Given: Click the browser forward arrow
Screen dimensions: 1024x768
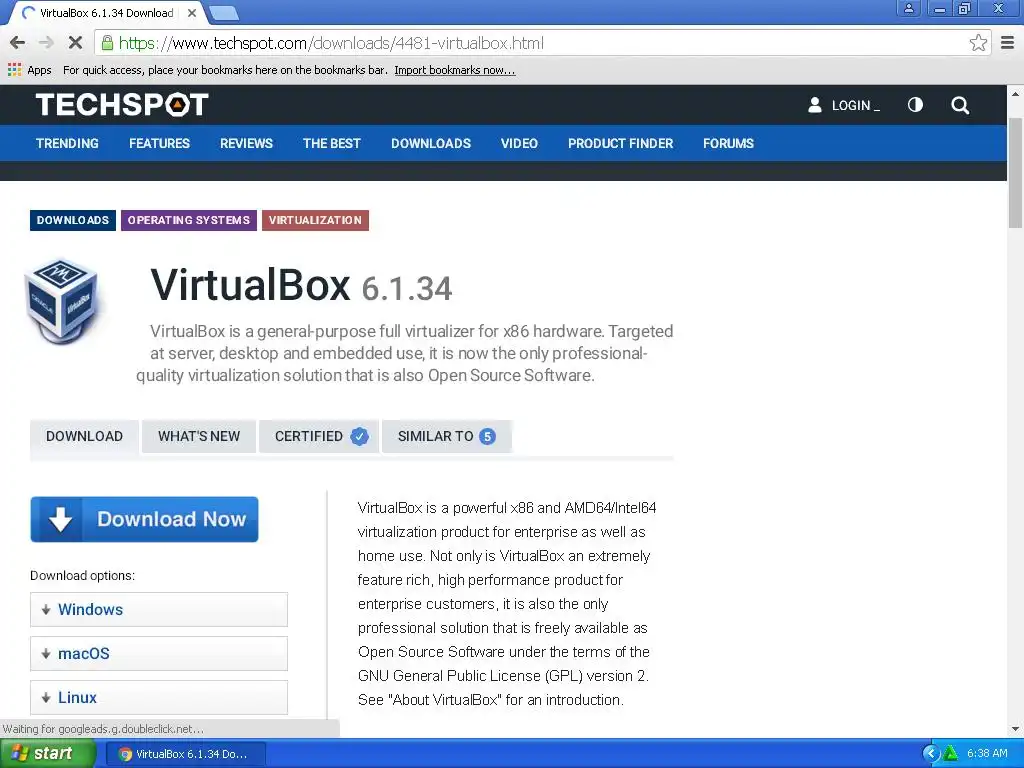Looking at the screenshot, I should click(46, 43).
